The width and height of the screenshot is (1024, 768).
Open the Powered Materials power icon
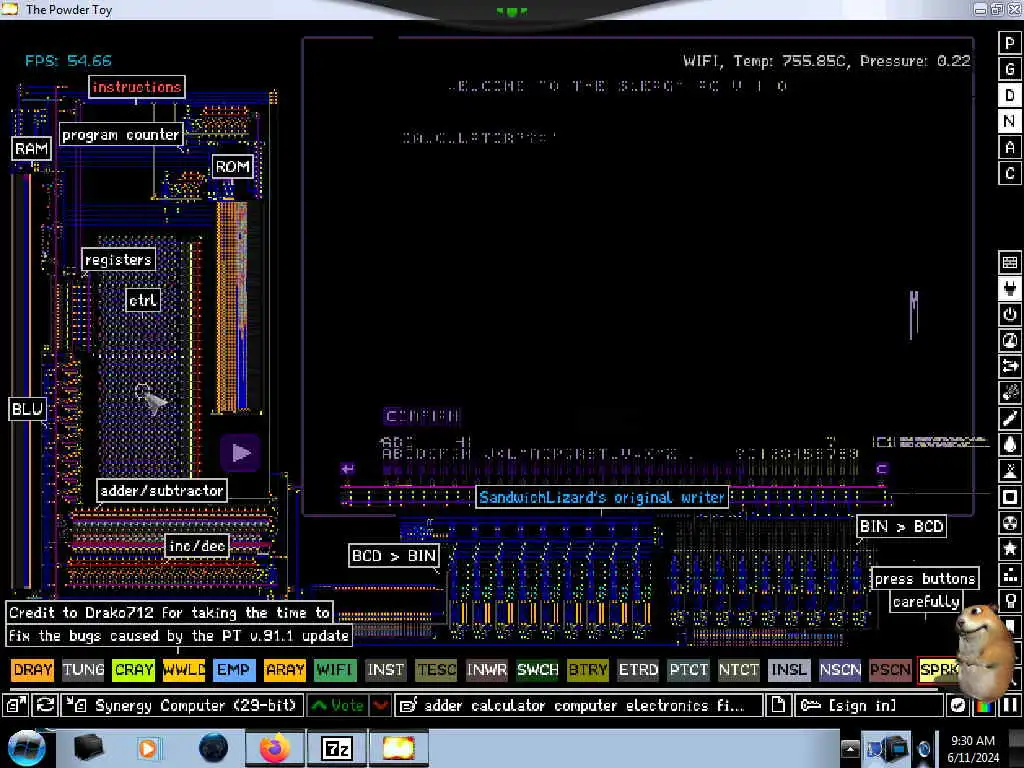(x=1010, y=315)
